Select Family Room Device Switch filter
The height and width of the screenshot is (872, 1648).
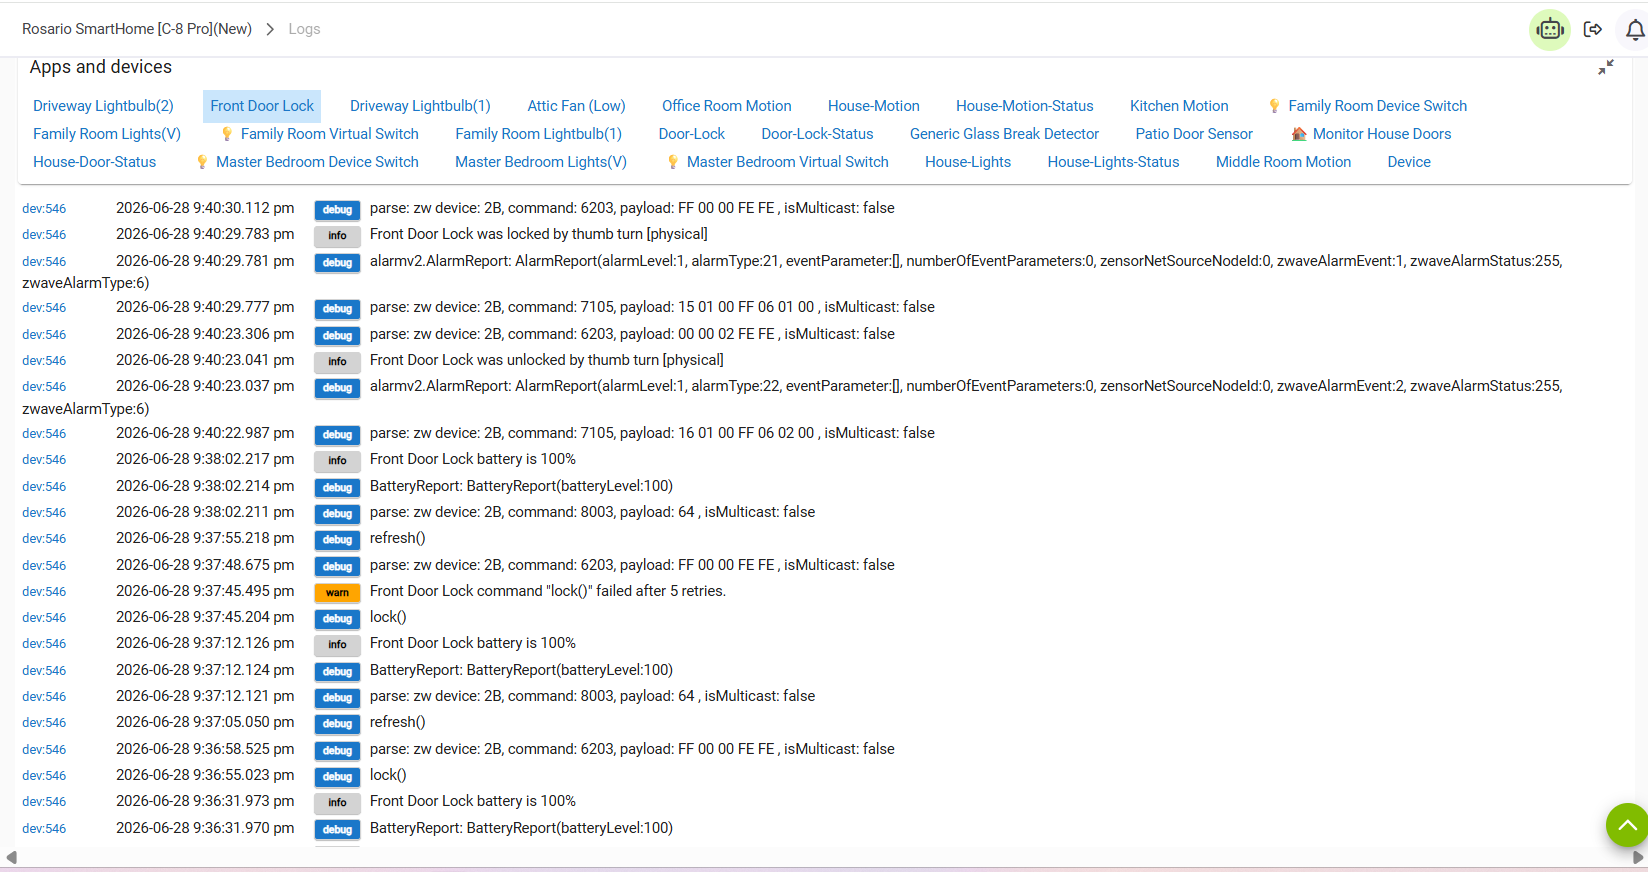1377,106
